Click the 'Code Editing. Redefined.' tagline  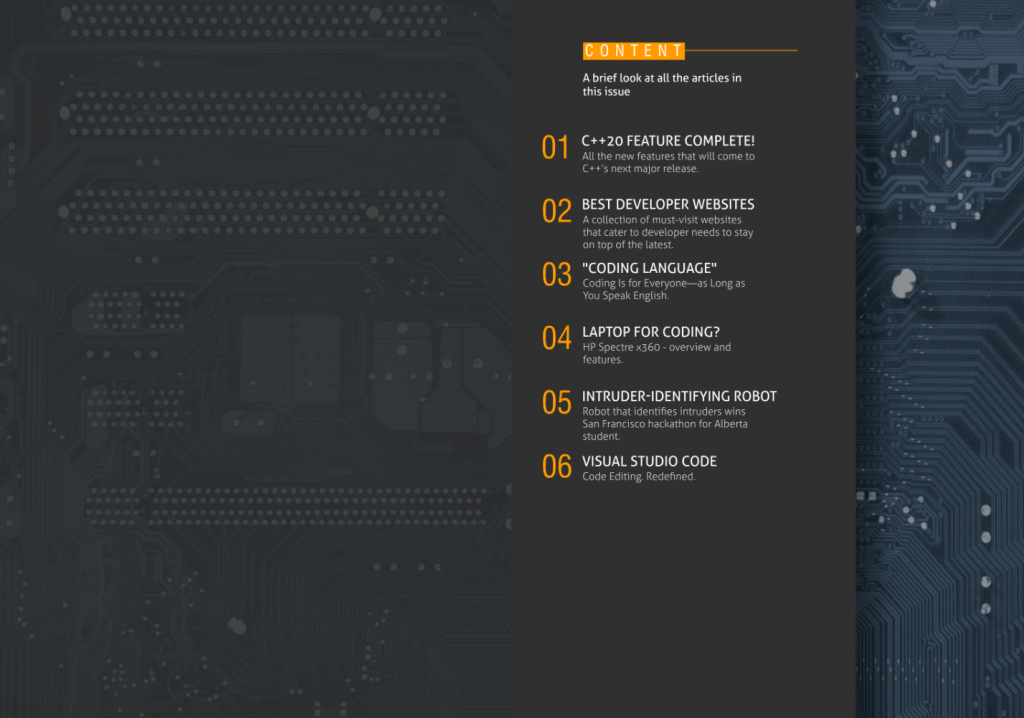pyautogui.click(x=638, y=477)
